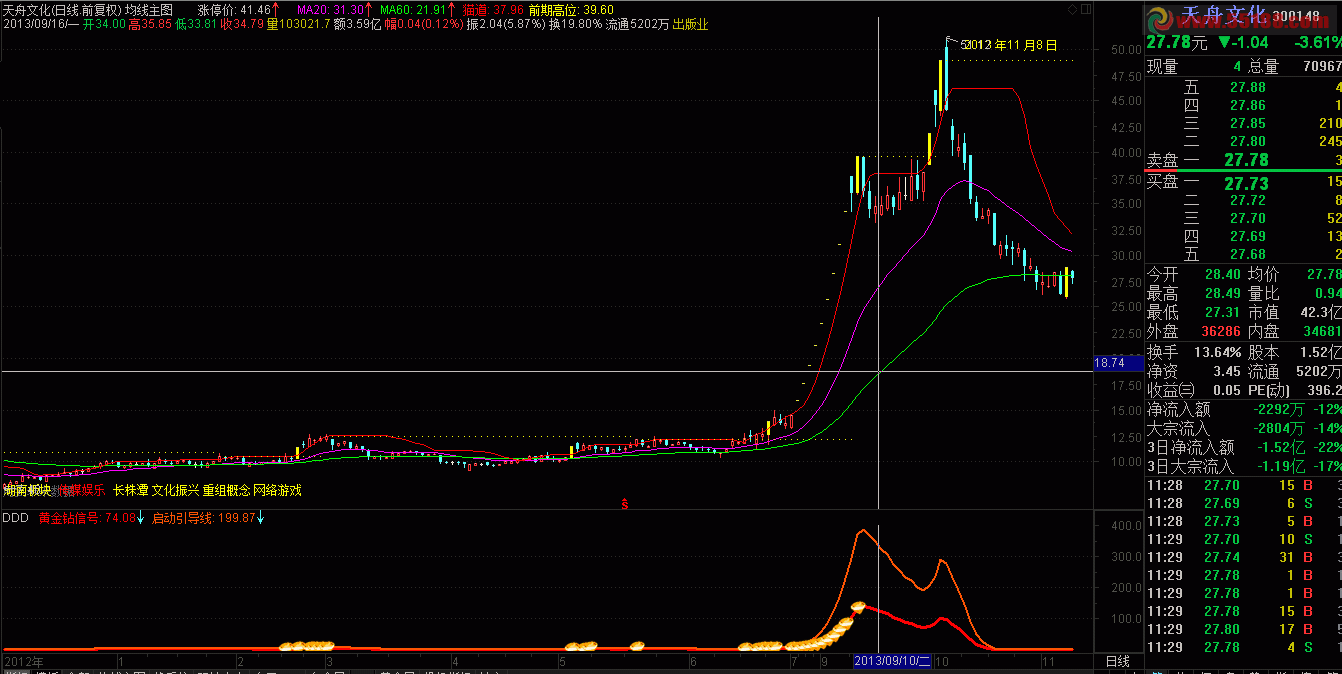The width and height of the screenshot is (1342, 674).
Task: Click the 大宗流入 -2804万 row
Action: coord(1244,428)
